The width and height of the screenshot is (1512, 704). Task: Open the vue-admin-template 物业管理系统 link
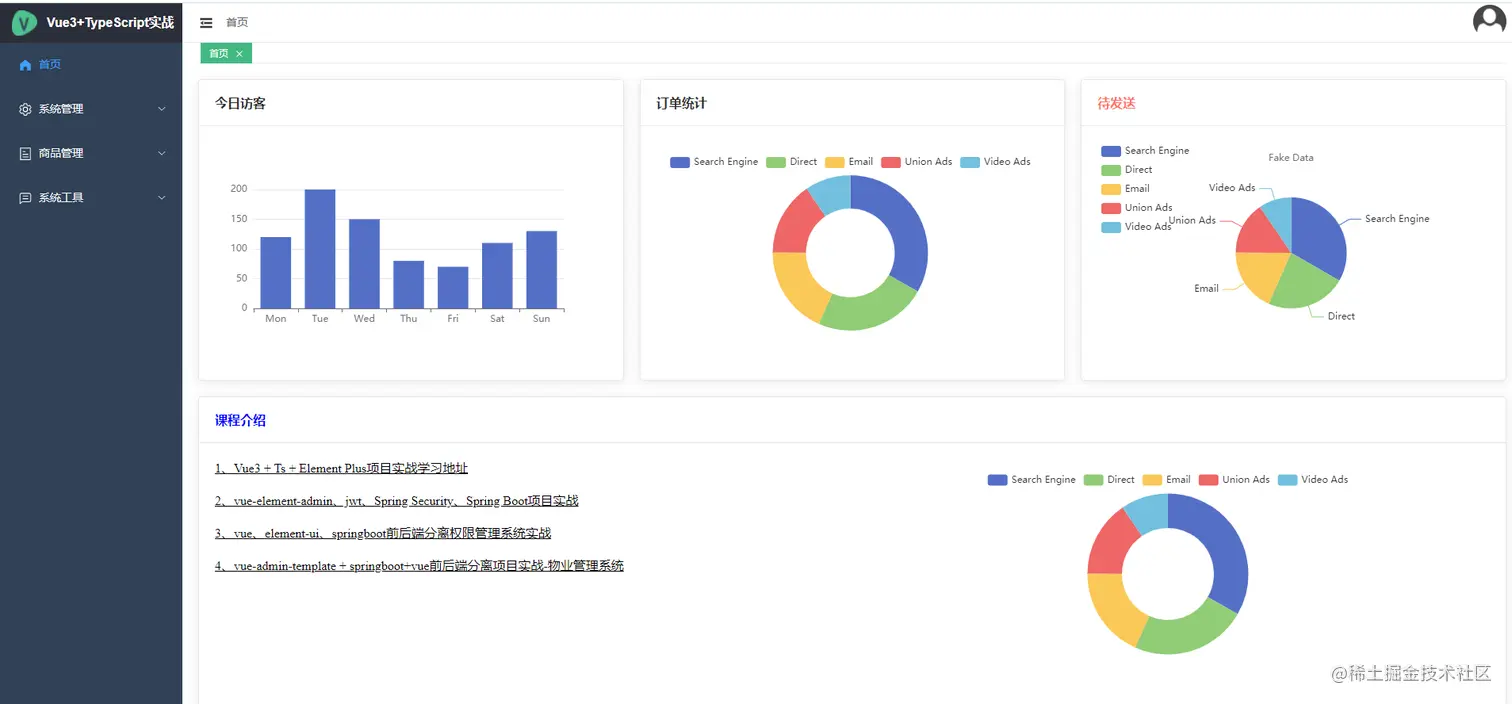(x=419, y=566)
